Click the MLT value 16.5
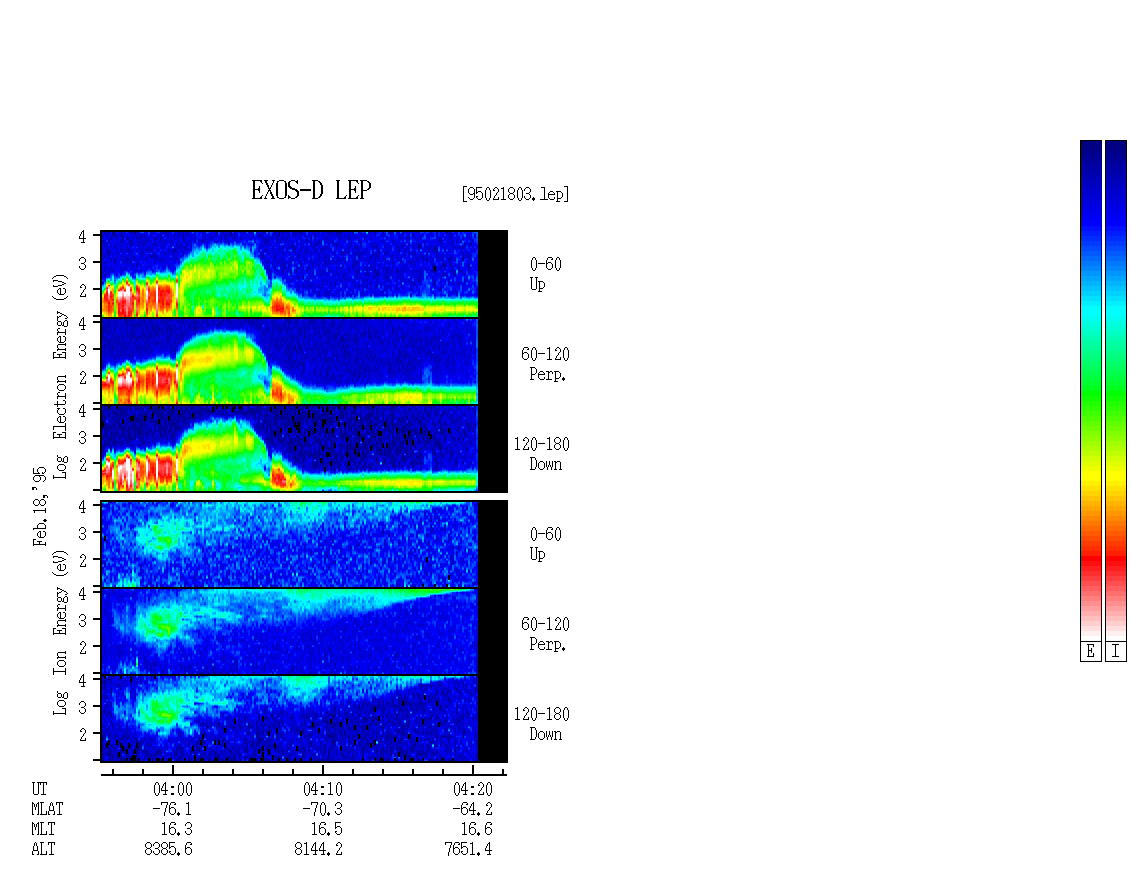The width and height of the screenshot is (1130, 875). 326,830
